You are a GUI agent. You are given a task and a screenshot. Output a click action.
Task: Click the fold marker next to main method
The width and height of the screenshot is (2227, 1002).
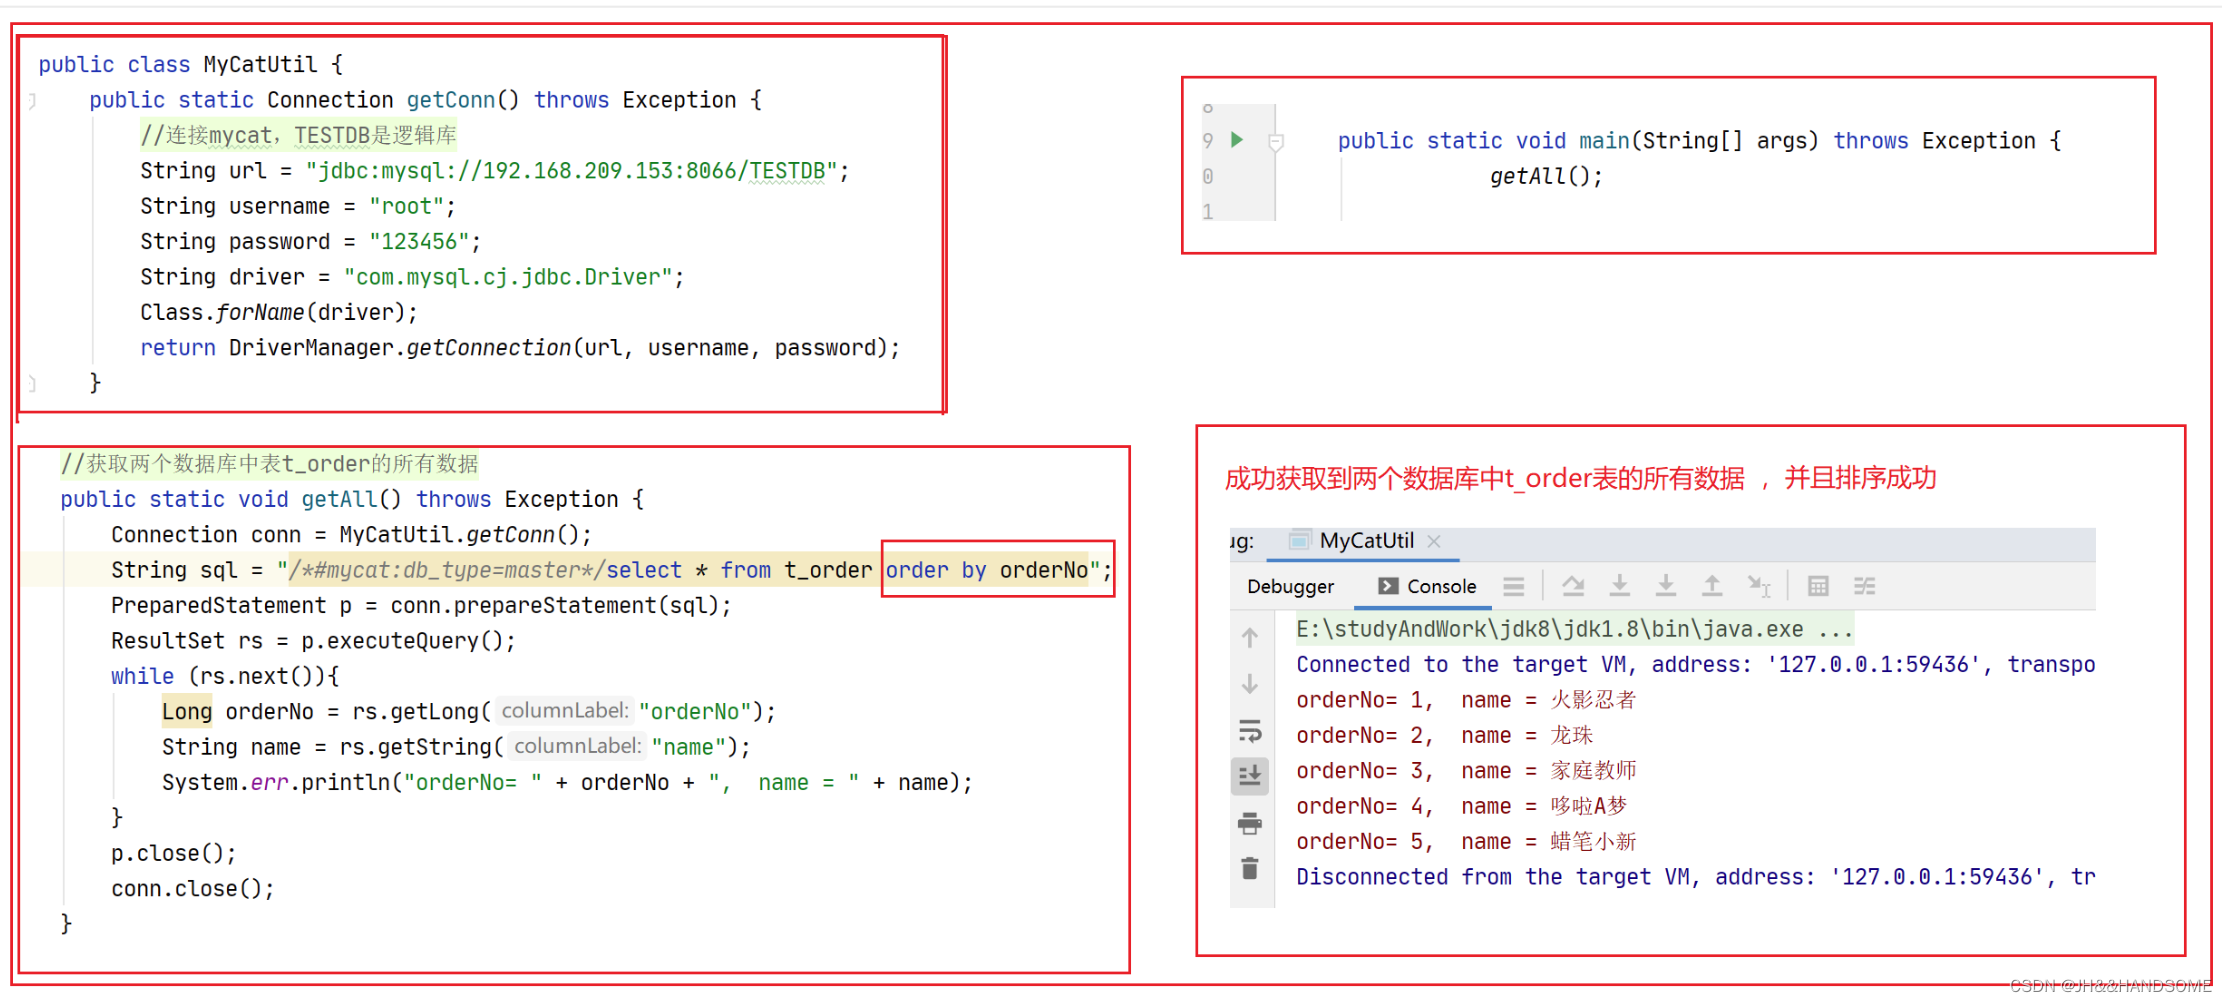[x=1275, y=142]
